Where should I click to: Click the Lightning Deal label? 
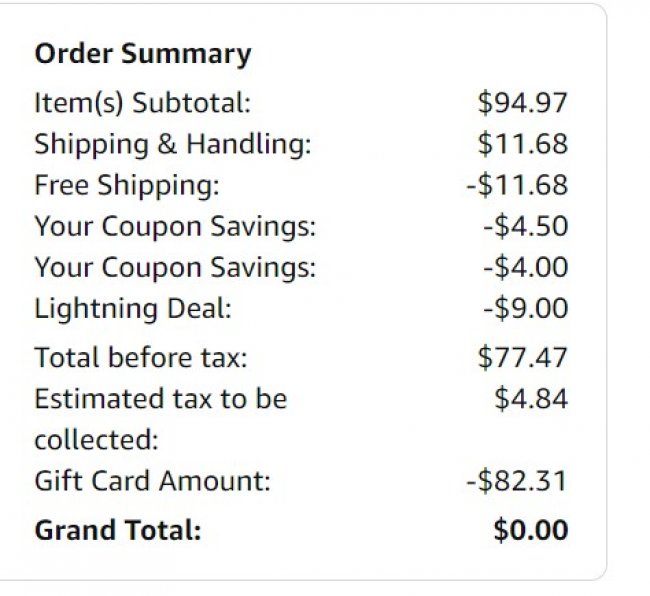pos(132,308)
